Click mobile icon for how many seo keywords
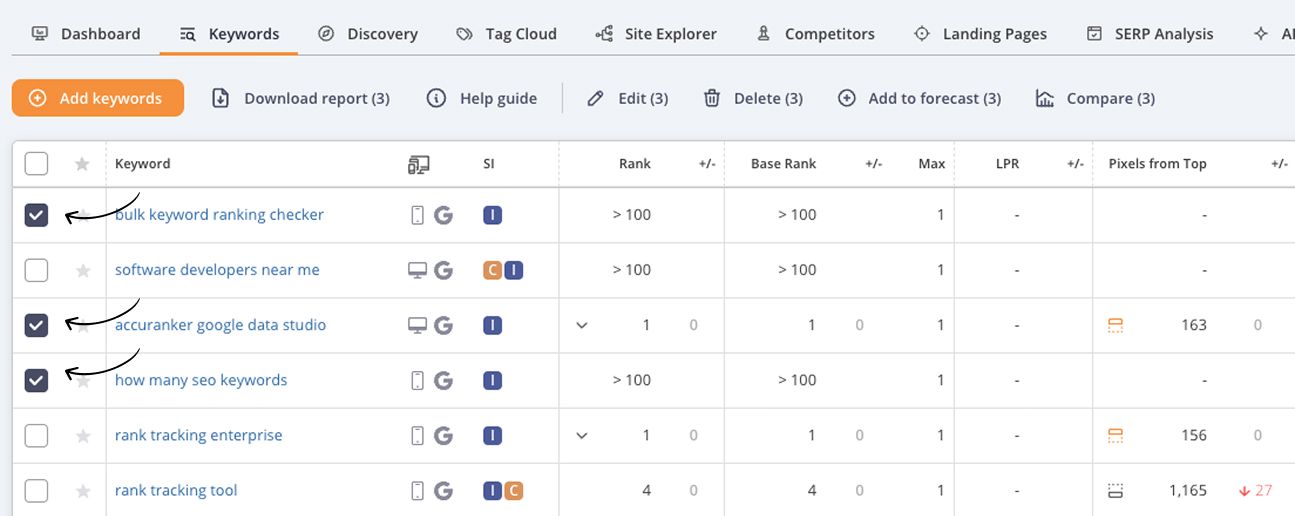This screenshot has height=516, width=1295. [418, 380]
